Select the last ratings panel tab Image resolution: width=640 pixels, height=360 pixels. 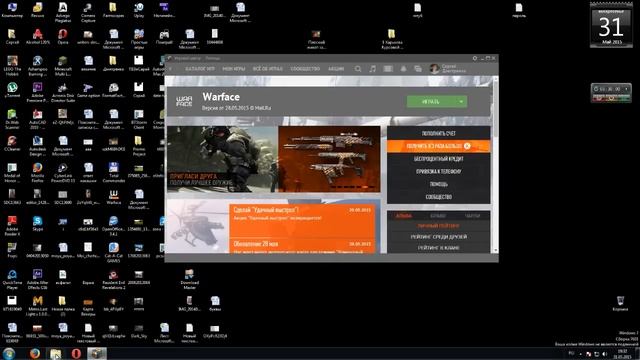[473, 216]
